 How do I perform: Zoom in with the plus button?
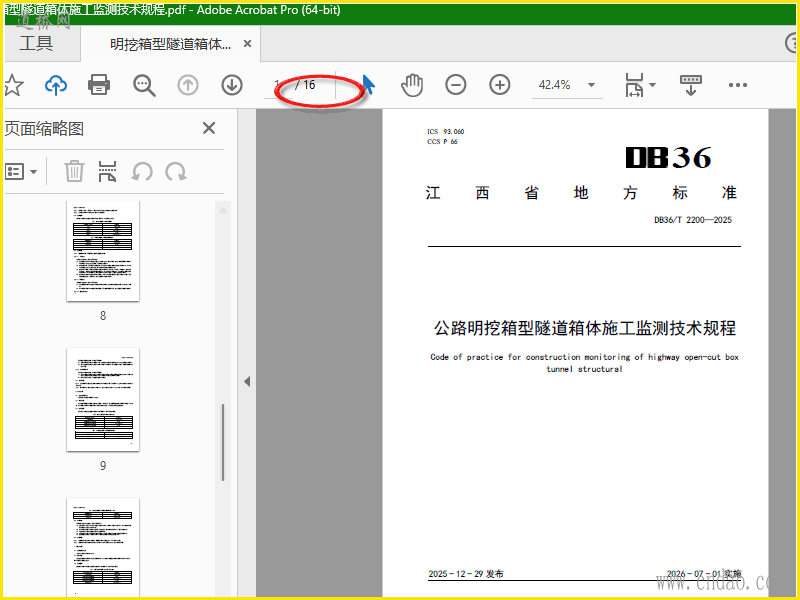click(x=499, y=85)
